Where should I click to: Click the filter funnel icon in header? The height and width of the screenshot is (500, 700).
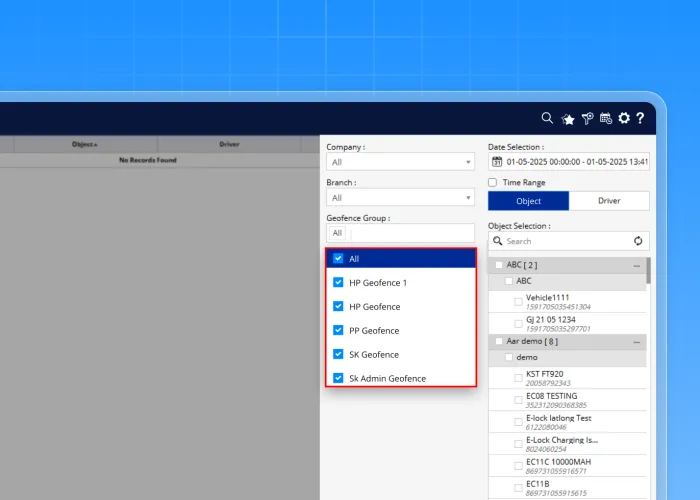coord(588,118)
